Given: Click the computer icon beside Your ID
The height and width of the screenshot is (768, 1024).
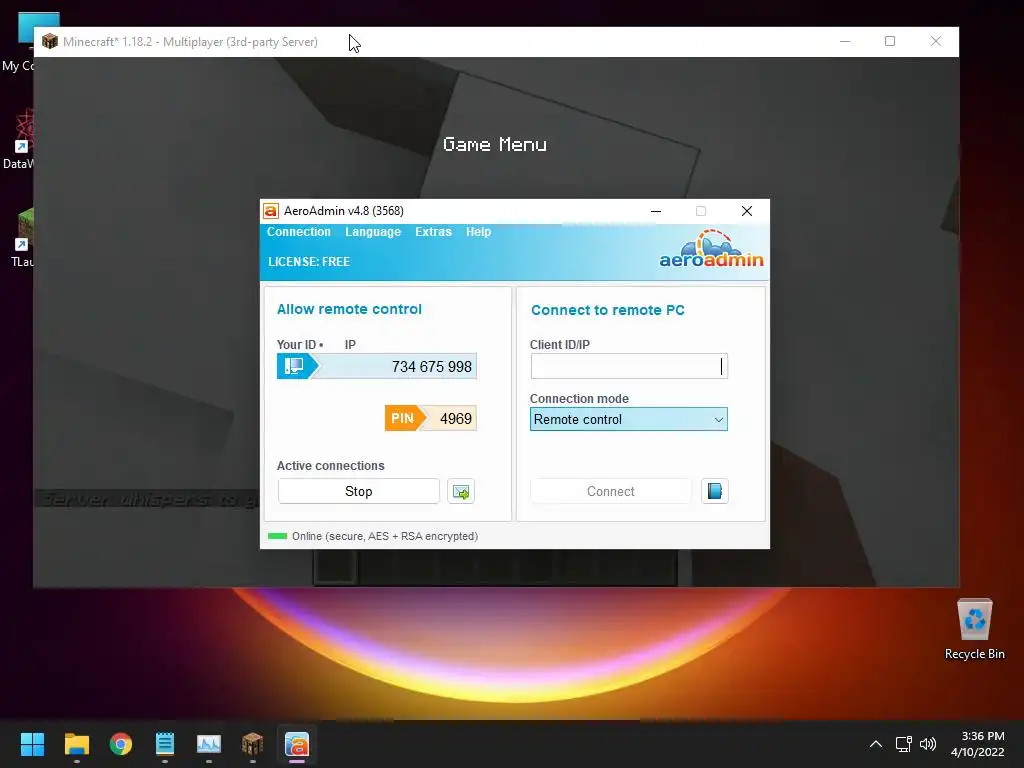Looking at the screenshot, I should (295, 366).
